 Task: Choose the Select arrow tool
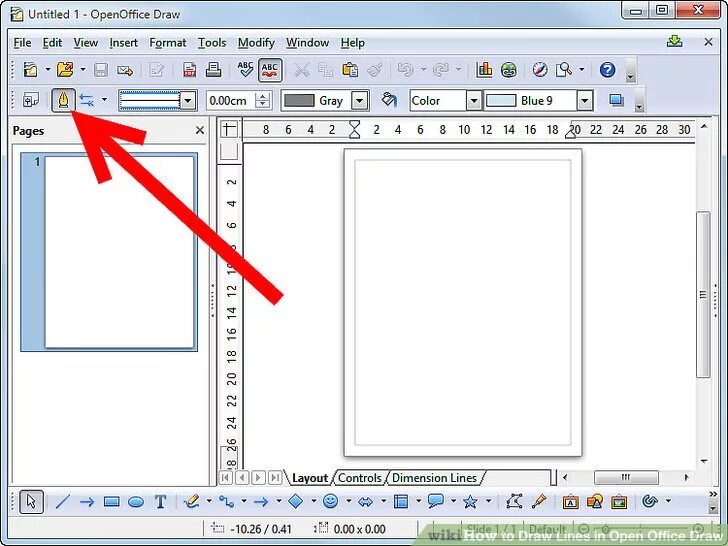(32, 501)
